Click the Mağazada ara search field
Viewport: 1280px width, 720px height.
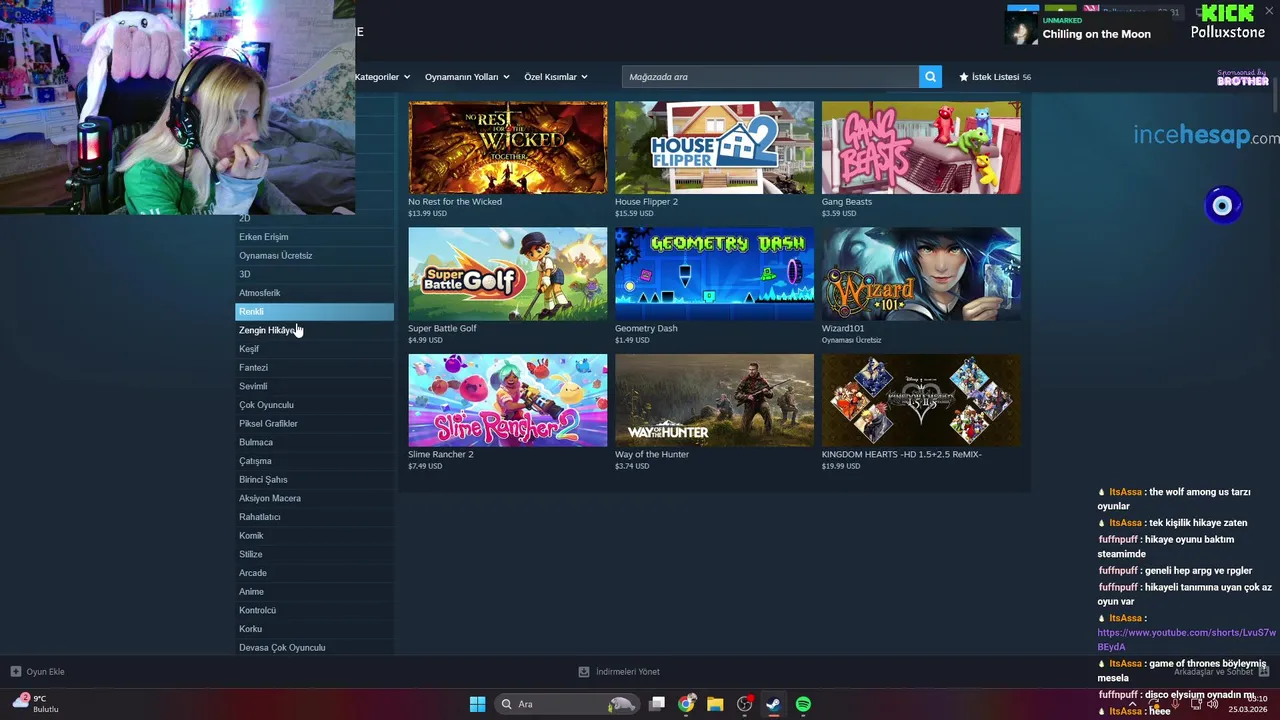coord(770,77)
